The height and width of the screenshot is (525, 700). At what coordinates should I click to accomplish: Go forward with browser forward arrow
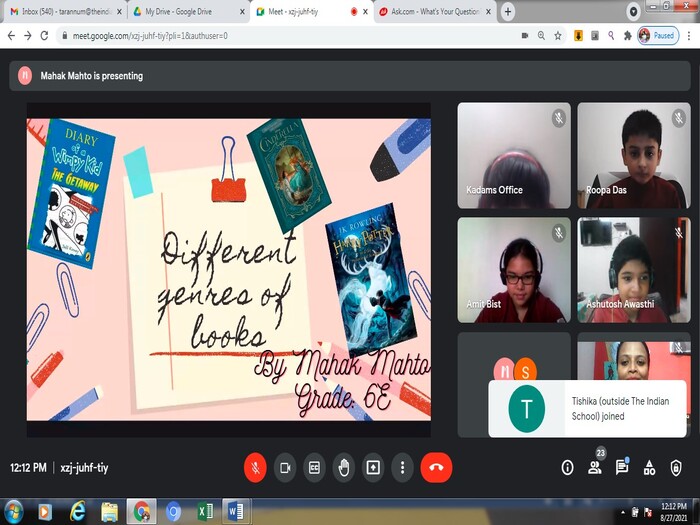coord(28,36)
